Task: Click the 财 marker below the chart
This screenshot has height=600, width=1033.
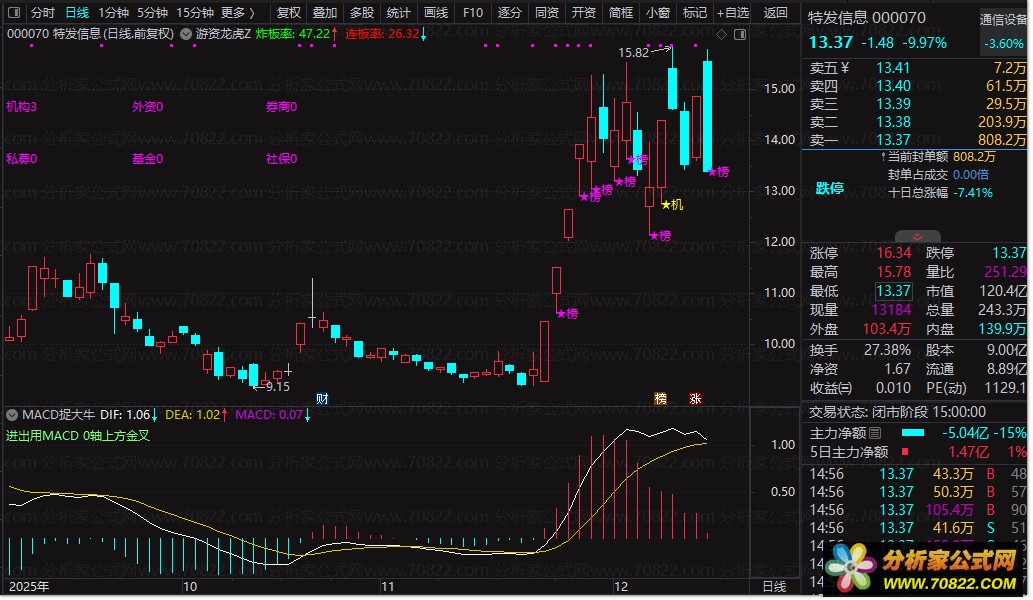Action: pyautogui.click(x=322, y=398)
